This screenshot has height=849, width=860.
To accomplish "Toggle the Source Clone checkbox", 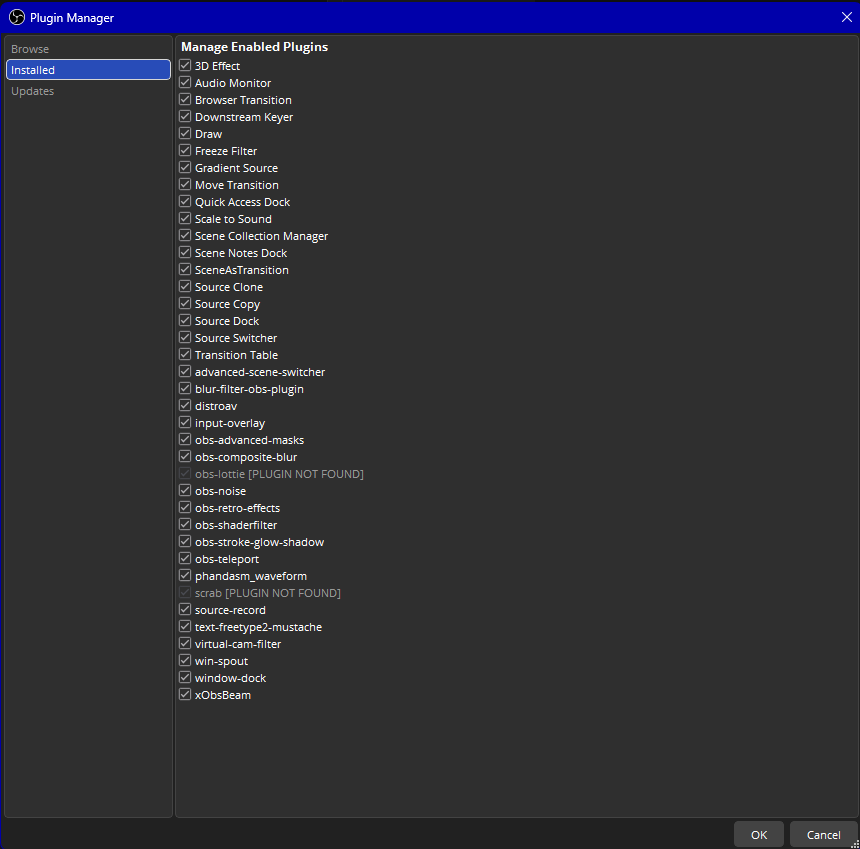I will click(185, 287).
